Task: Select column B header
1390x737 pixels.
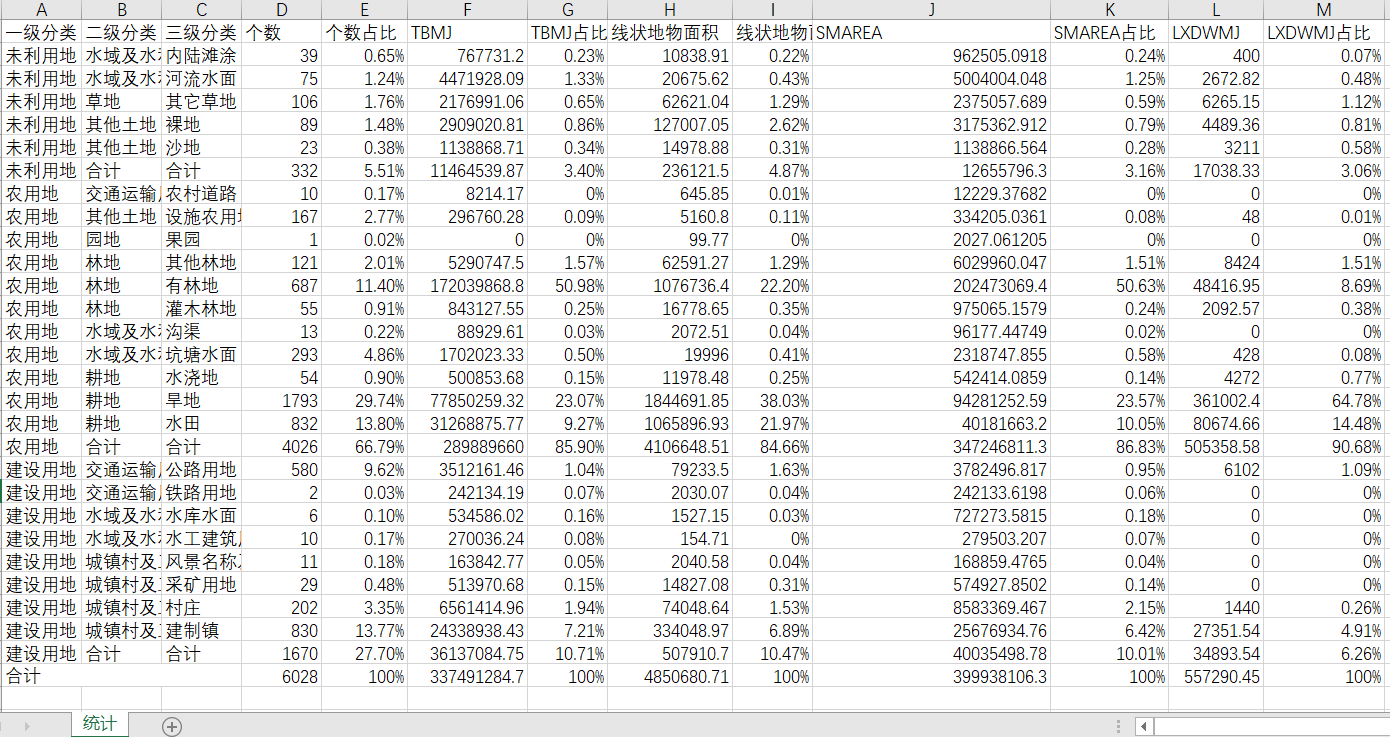Action: (121, 10)
